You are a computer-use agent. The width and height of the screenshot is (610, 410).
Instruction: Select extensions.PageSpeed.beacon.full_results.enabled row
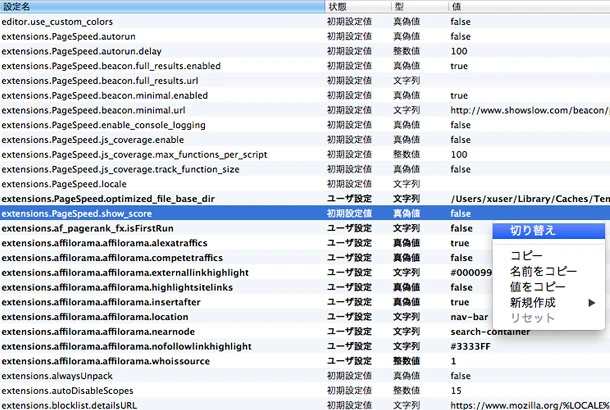[x=305, y=66]
